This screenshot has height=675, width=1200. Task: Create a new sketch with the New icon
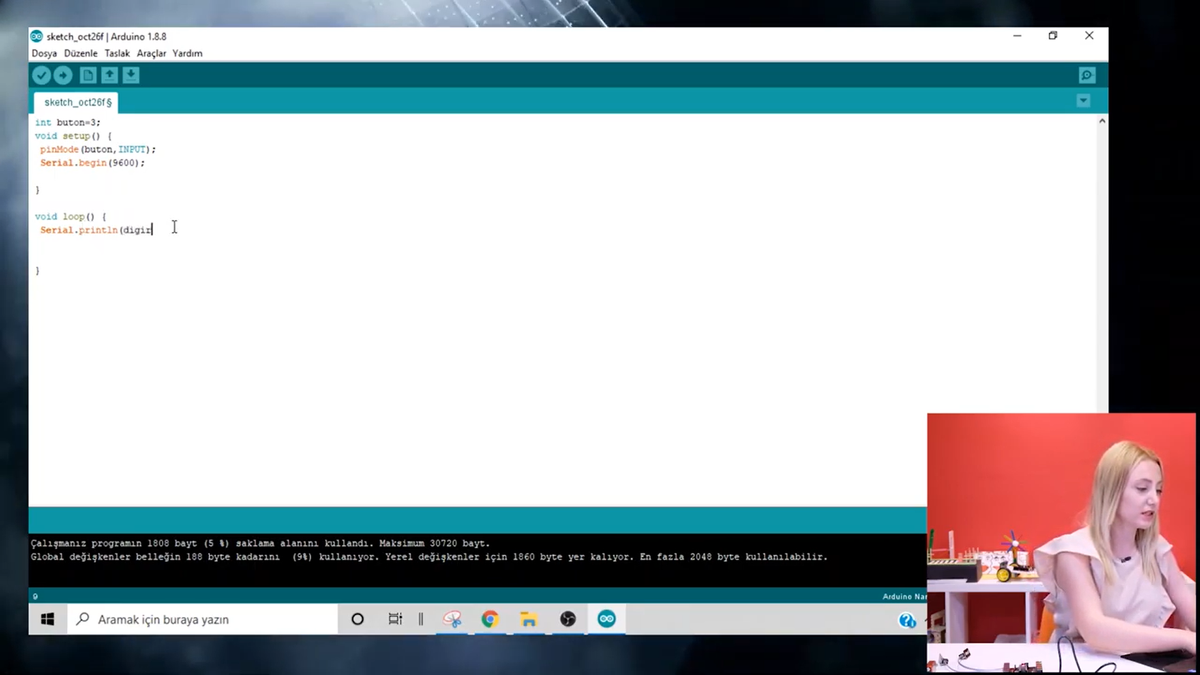pyautogui.click(x=87, y=74)
